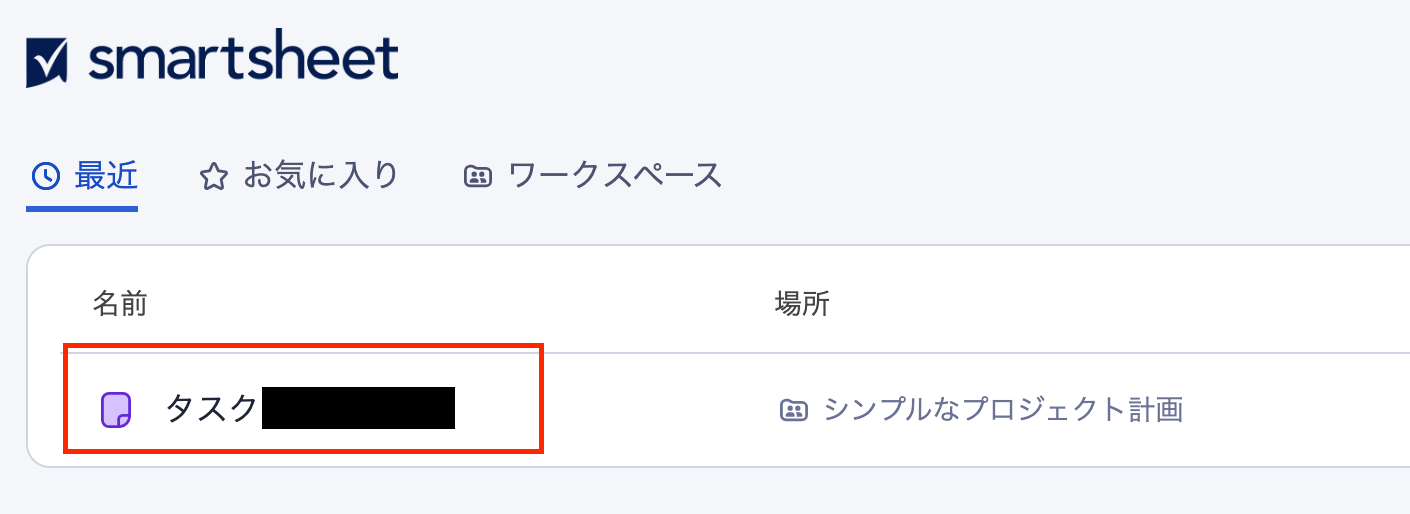Screen dimensions: 1410x514
Task: Click the 名前 column header
Action: (x=120, y=304)
